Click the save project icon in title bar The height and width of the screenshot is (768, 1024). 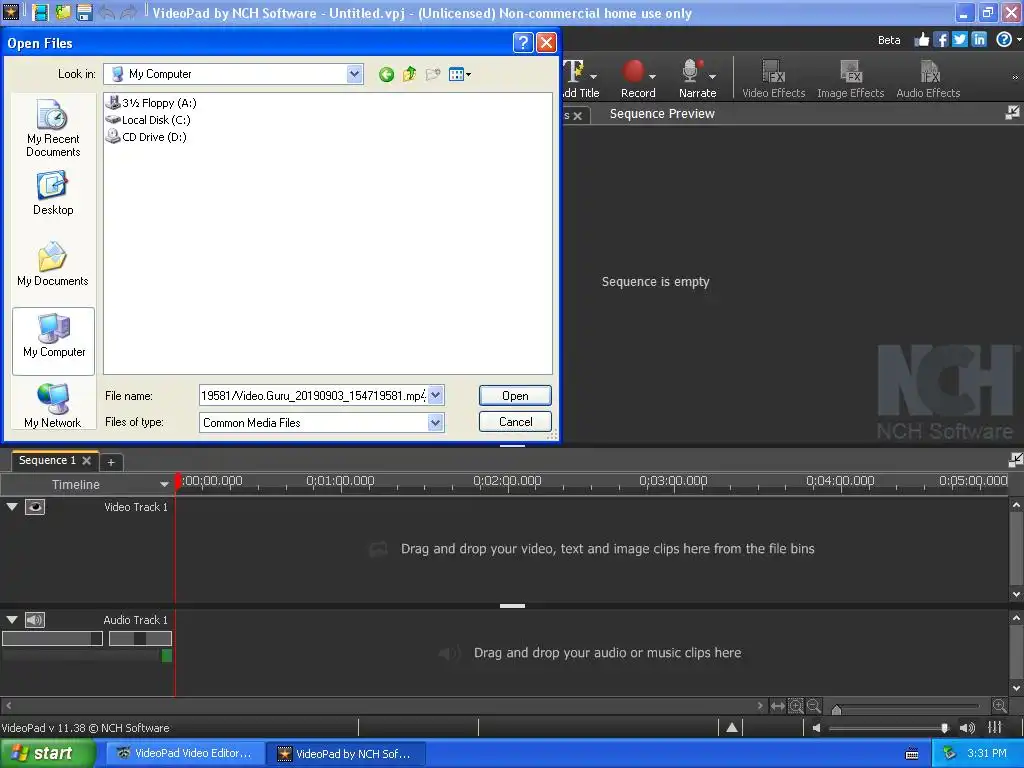coord(84,12)
